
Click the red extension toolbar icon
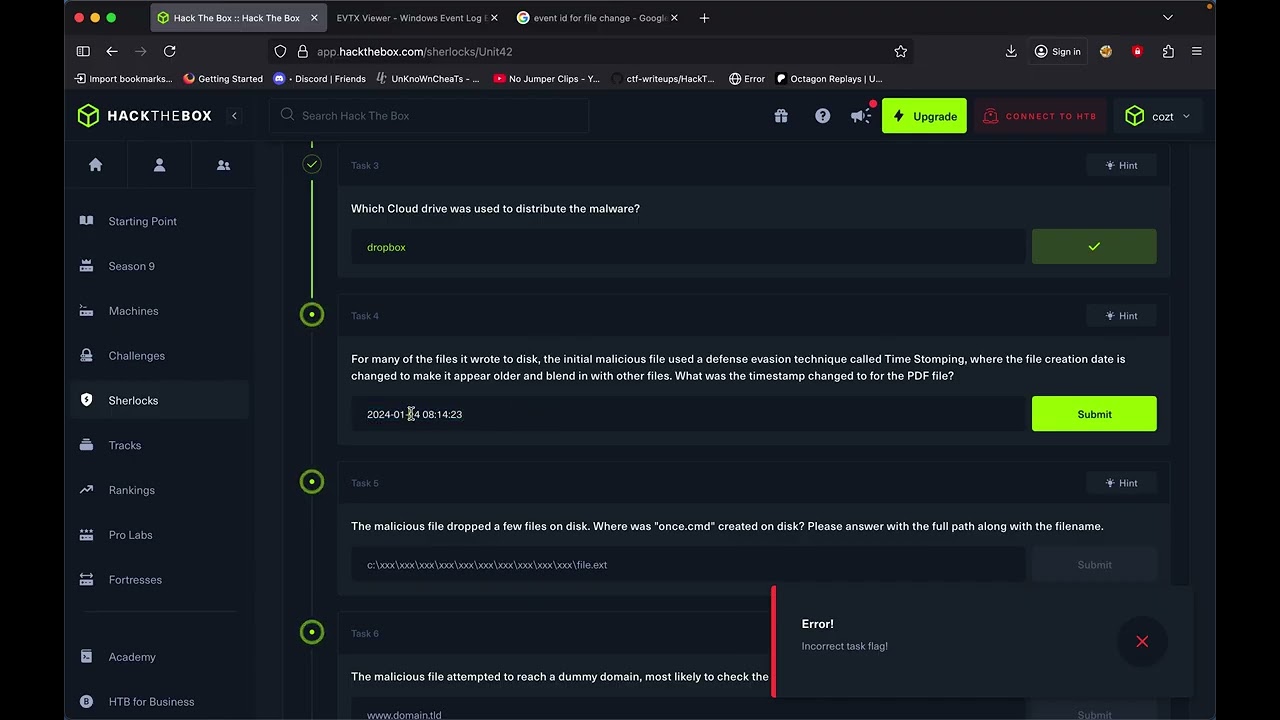[x=1137, y=51]
